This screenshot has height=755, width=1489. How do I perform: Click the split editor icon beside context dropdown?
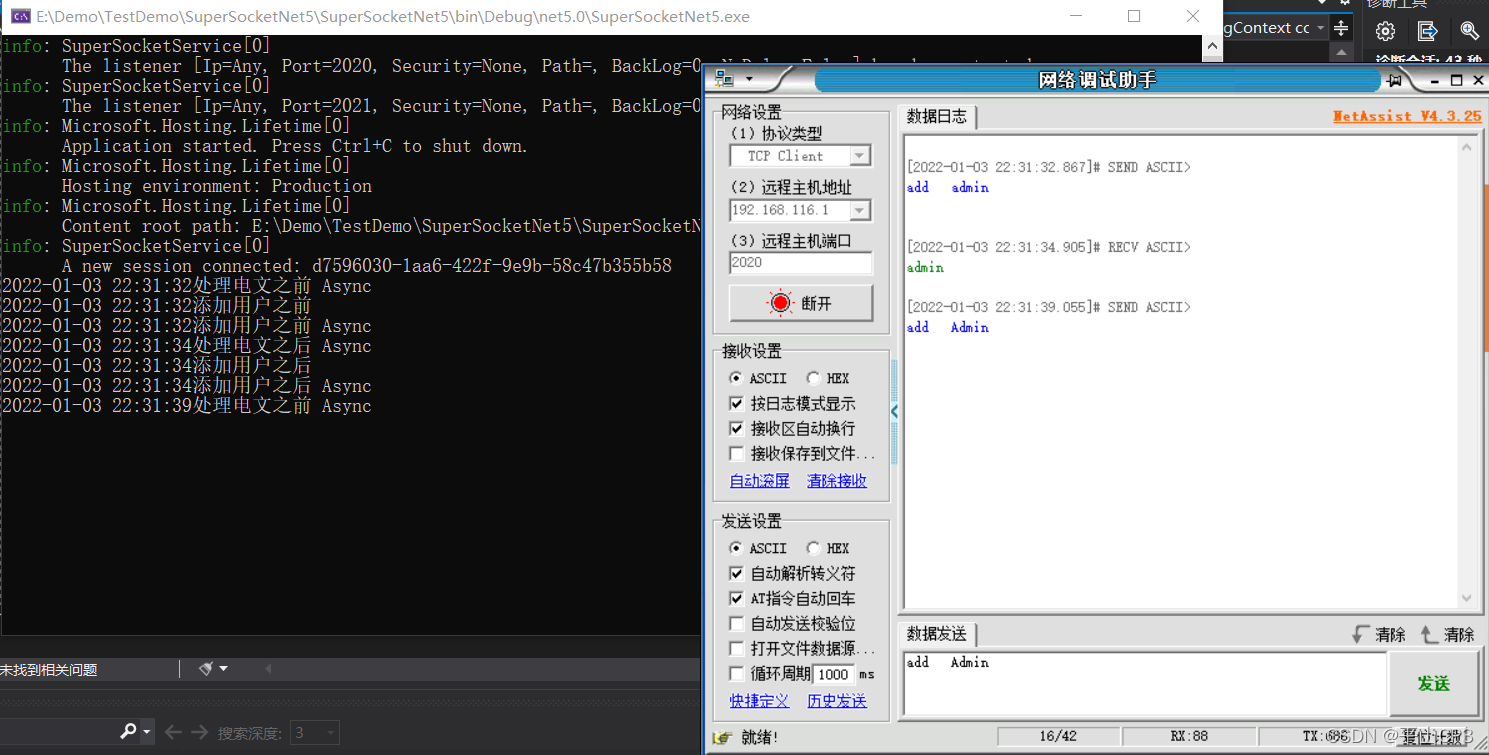coord(1341,29)
